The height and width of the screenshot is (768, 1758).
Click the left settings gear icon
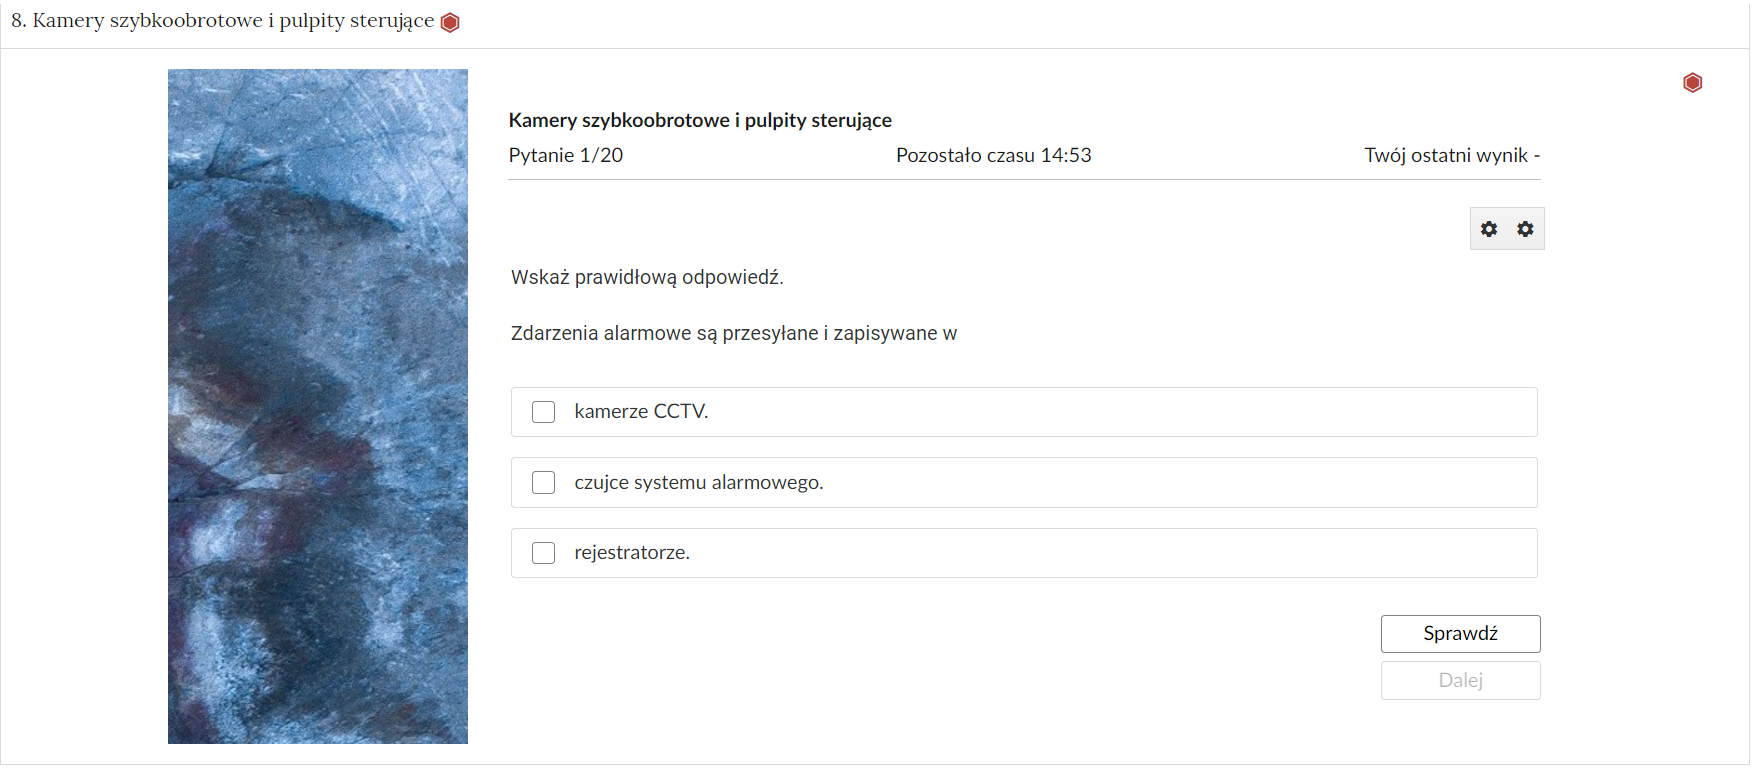tap(1489, 228)
